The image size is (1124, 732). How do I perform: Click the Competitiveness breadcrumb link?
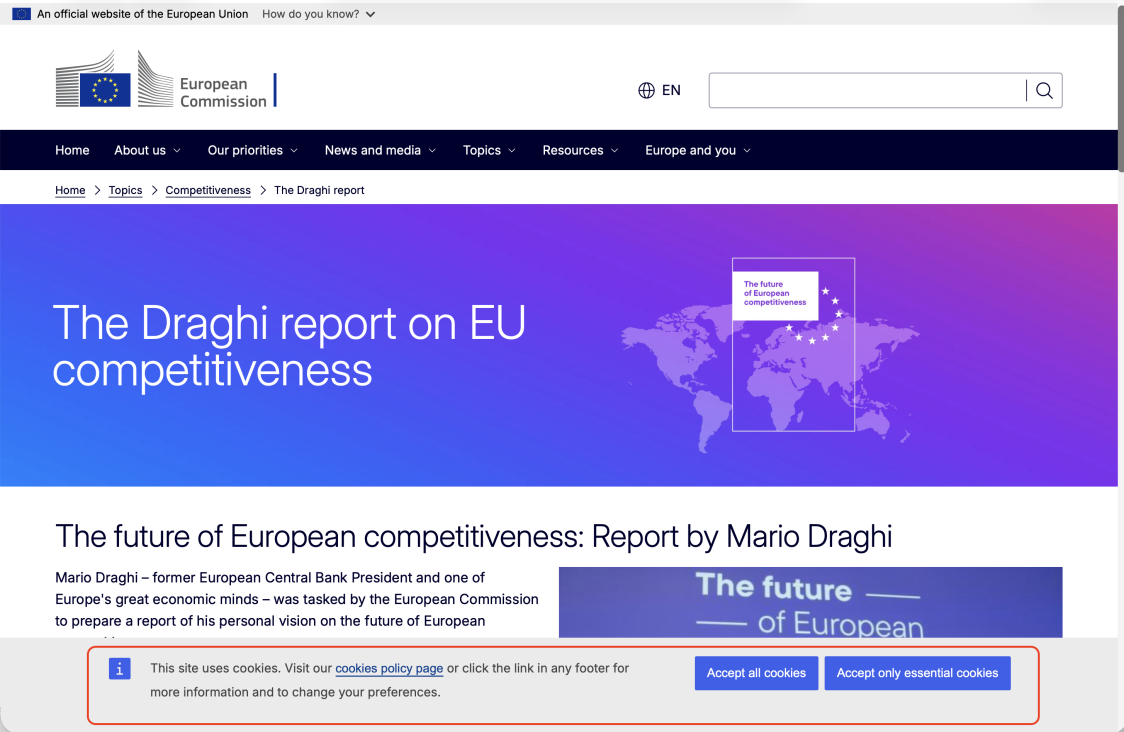[208, 190]
